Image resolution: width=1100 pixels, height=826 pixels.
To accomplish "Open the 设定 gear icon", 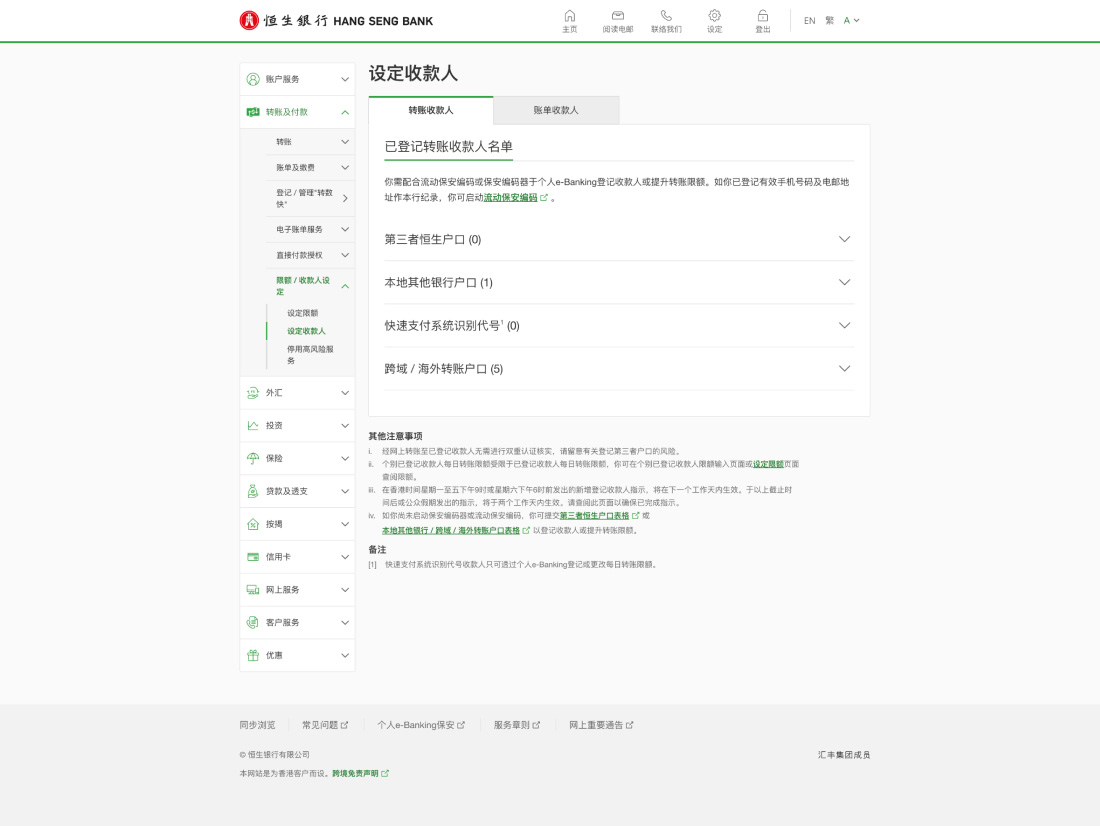I will tap(714, 16).
